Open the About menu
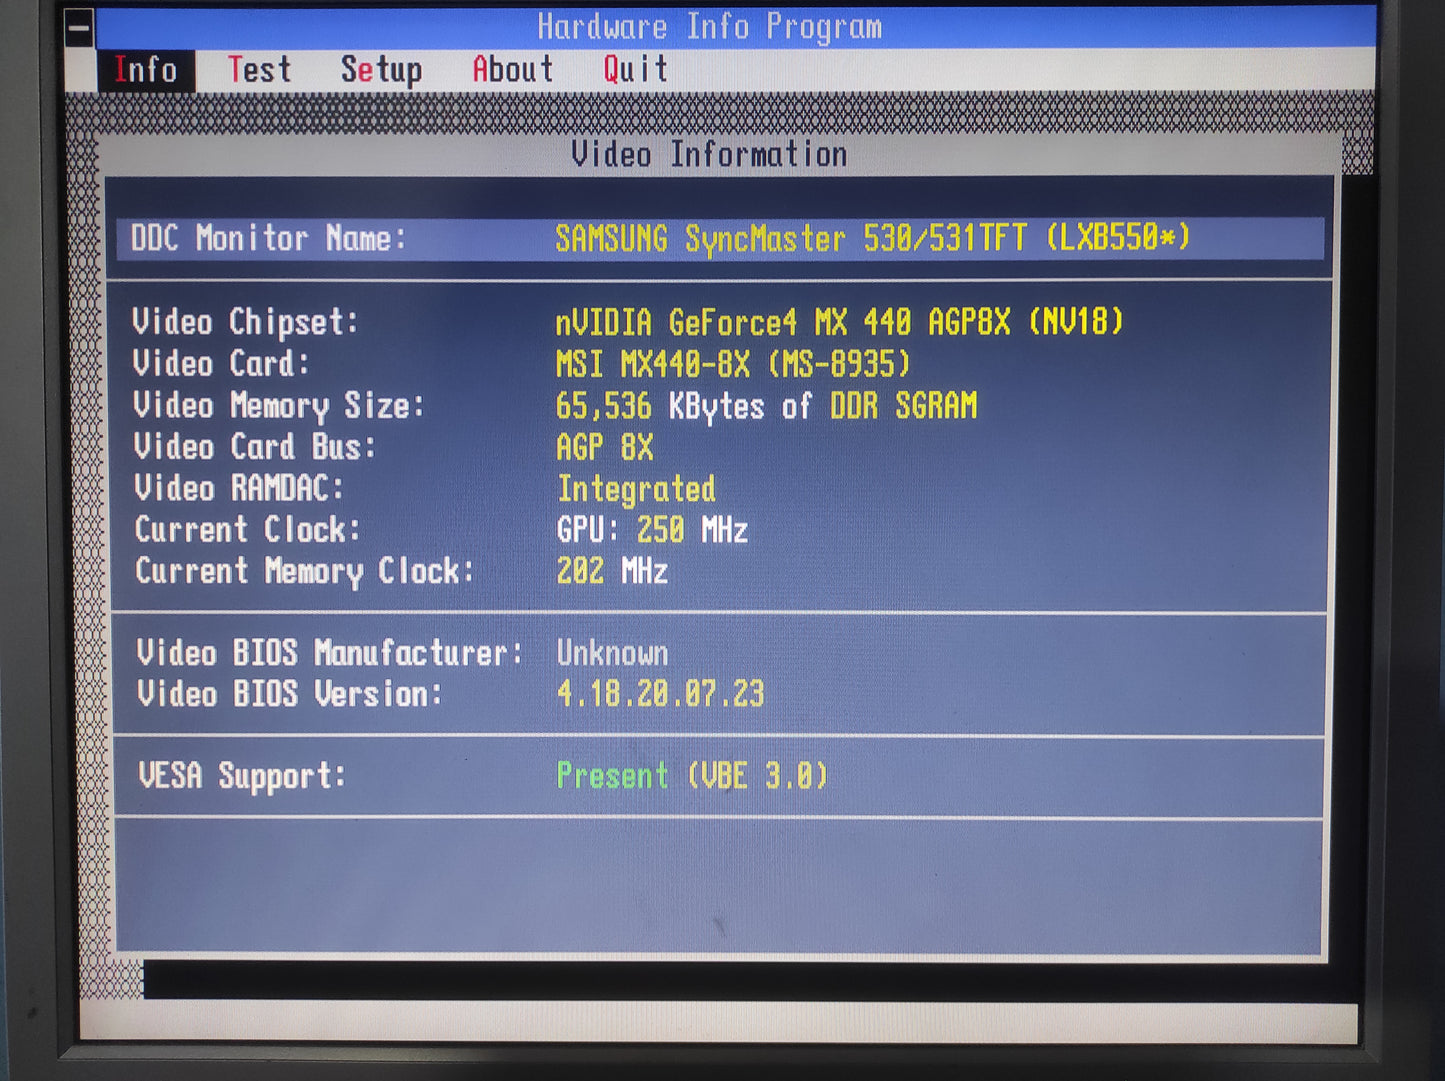The width and height of the screenshot is (1445, 1081). click(x=512, y=70)
